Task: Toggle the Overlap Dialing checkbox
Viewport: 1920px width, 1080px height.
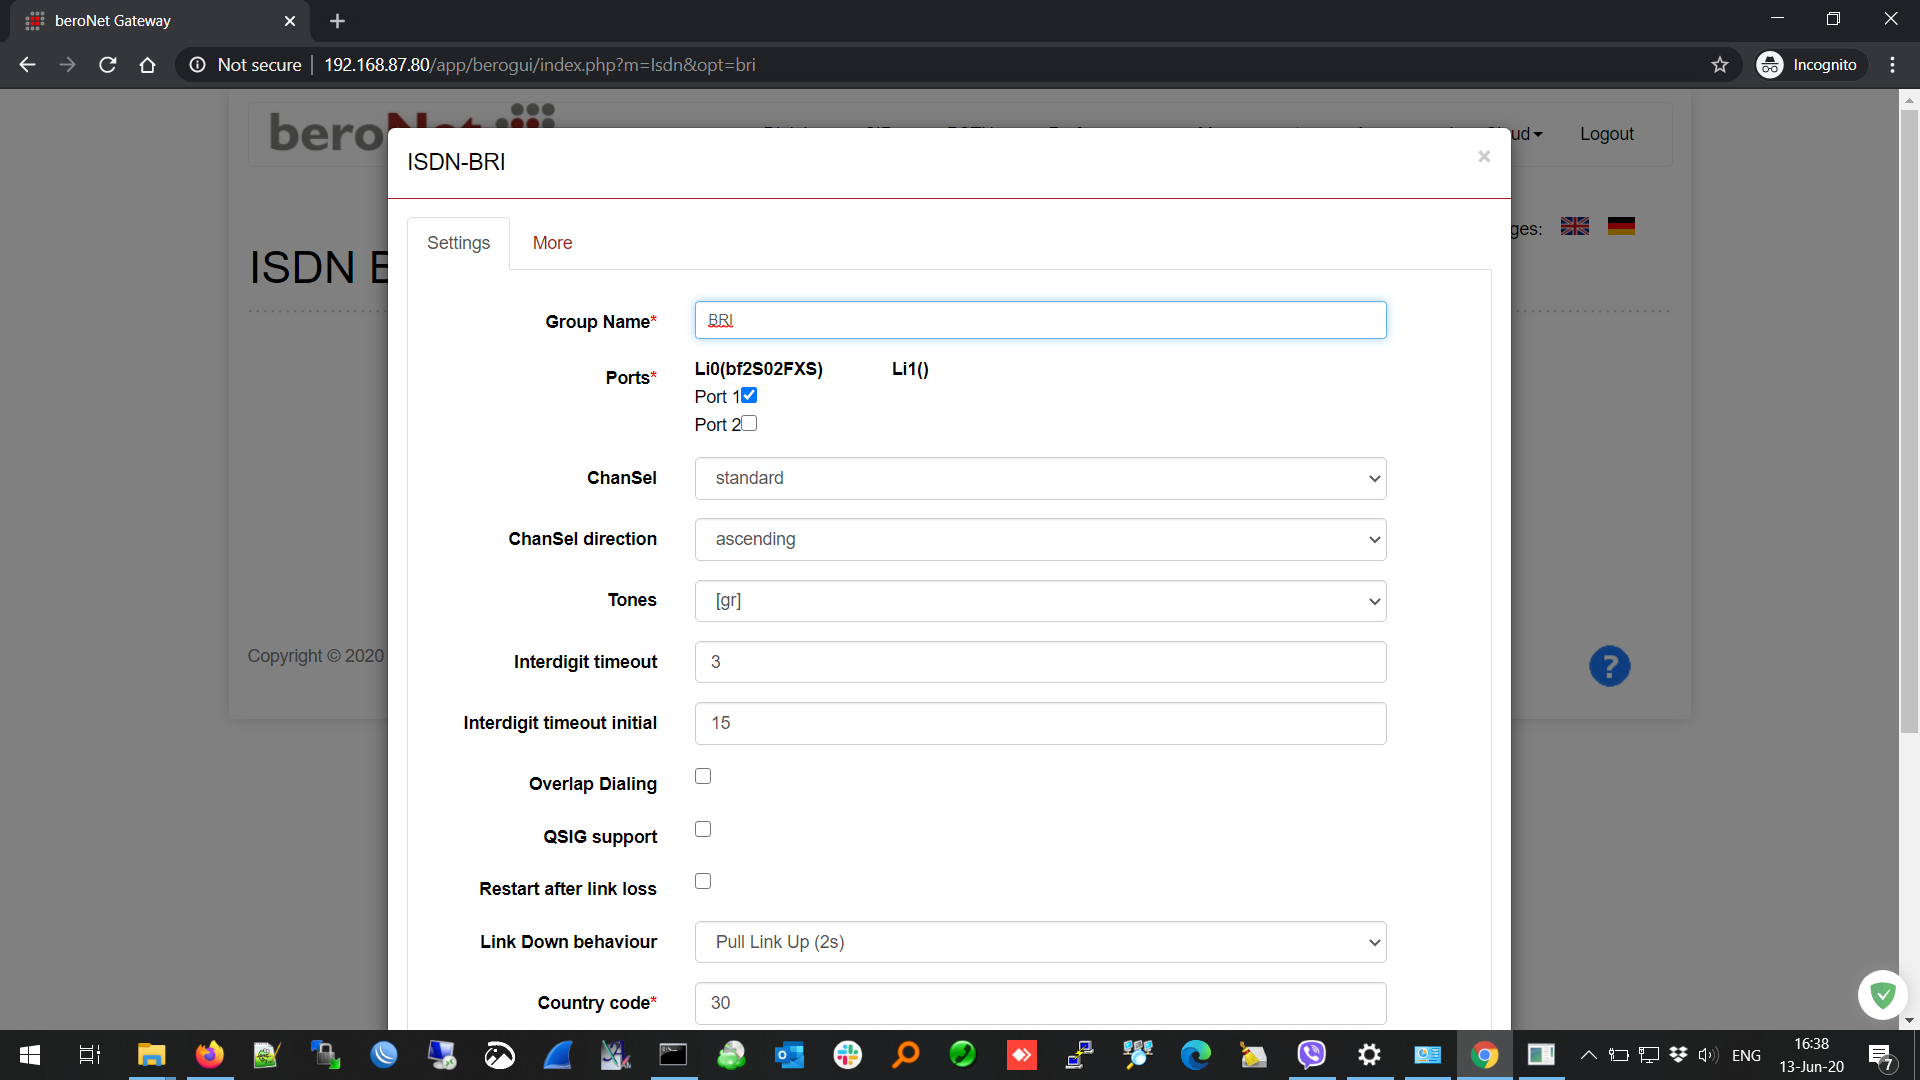Action: click(x=703, y=776)
